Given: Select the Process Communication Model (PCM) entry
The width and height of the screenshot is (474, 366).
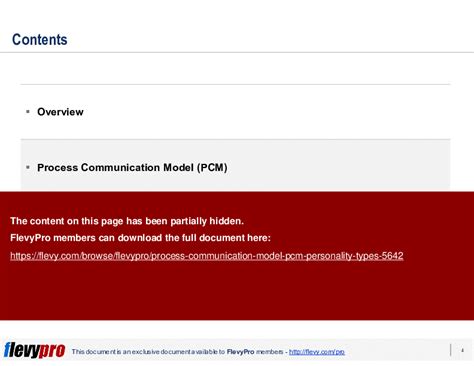Looking at the screenshot, I should [132, 167].
